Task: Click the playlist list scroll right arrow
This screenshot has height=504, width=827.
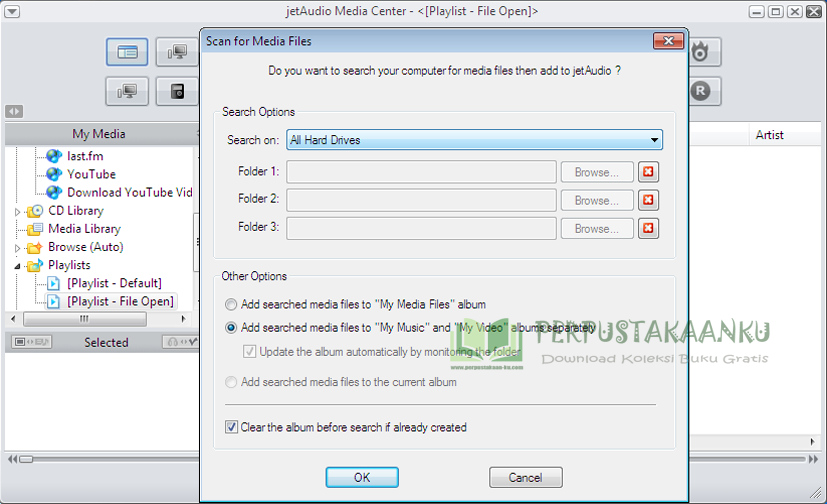Action: (813, 442)
